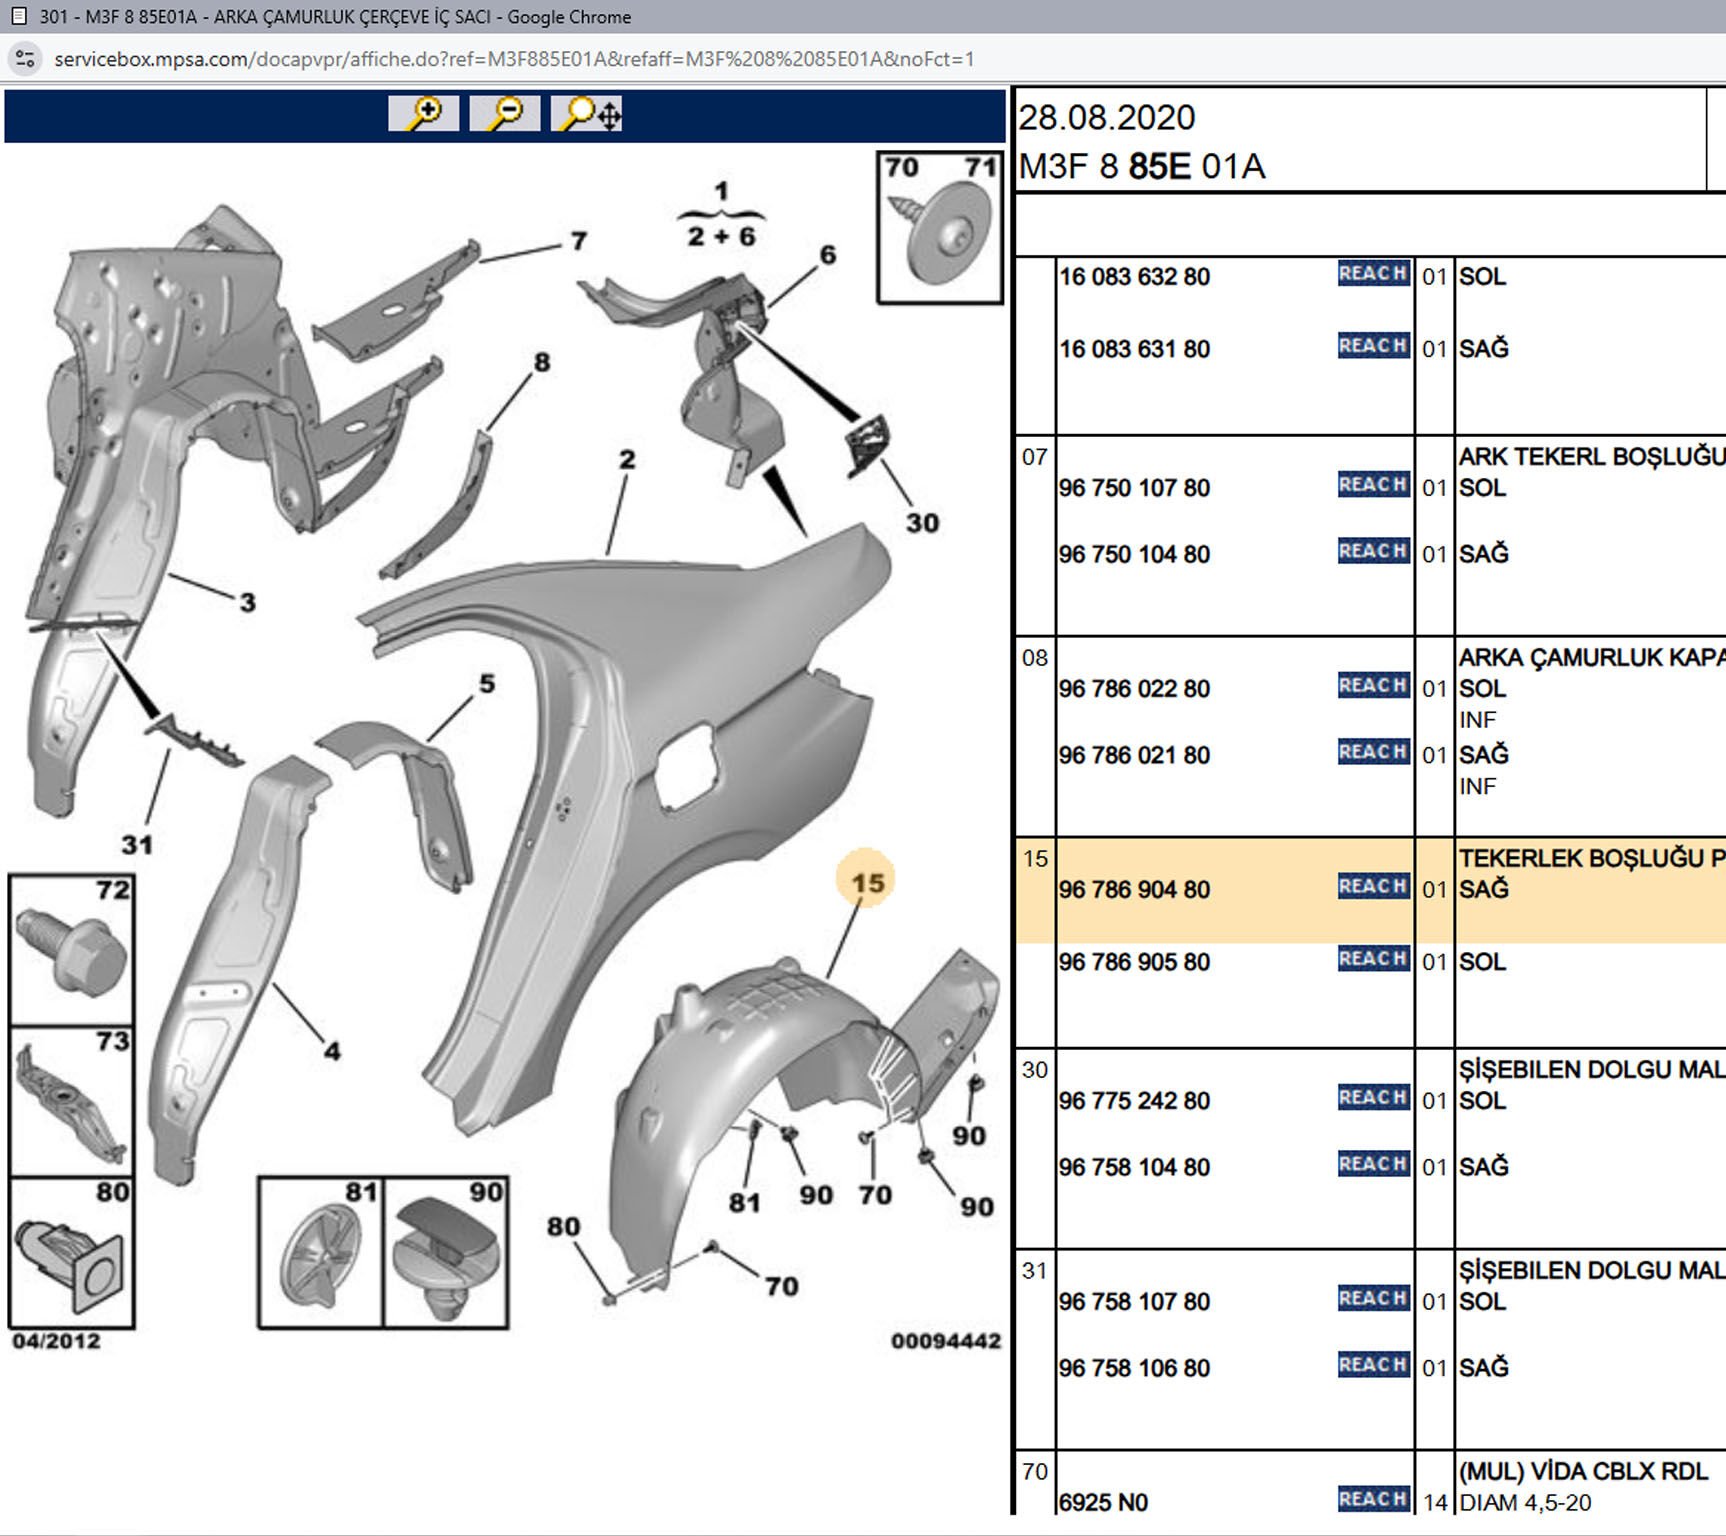Screen dimensions: 1726x1536
Task: Click the zoom out magnifier icon
Action: (505, 113)
